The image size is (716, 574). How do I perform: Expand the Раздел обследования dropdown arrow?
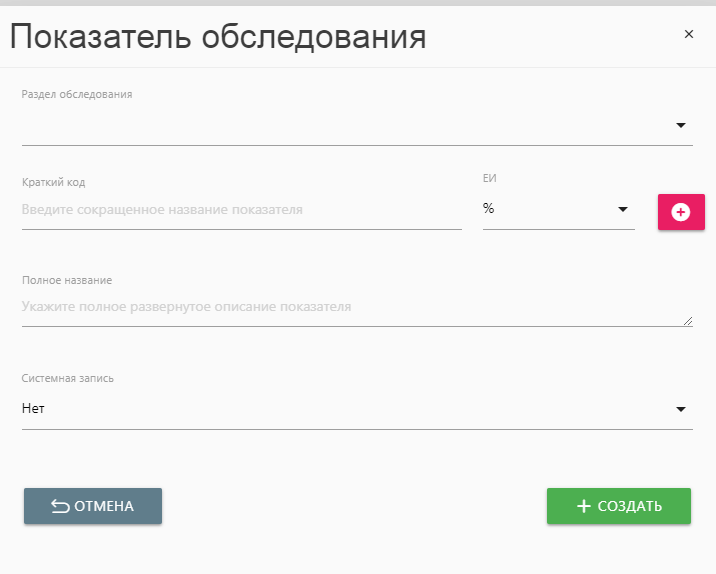680,125
